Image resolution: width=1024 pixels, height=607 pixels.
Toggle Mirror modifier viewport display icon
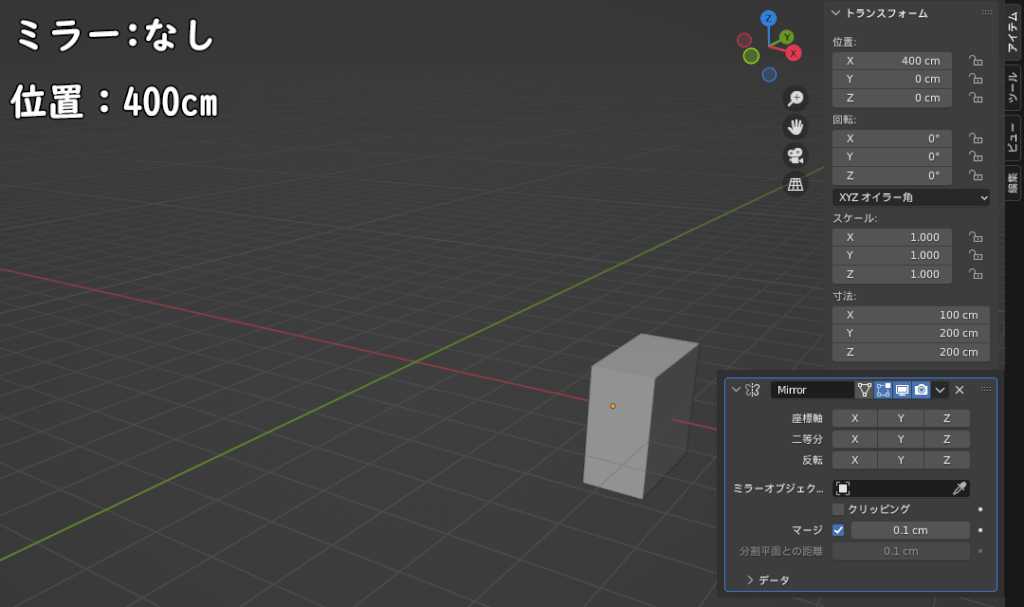[x=902, y=390]
